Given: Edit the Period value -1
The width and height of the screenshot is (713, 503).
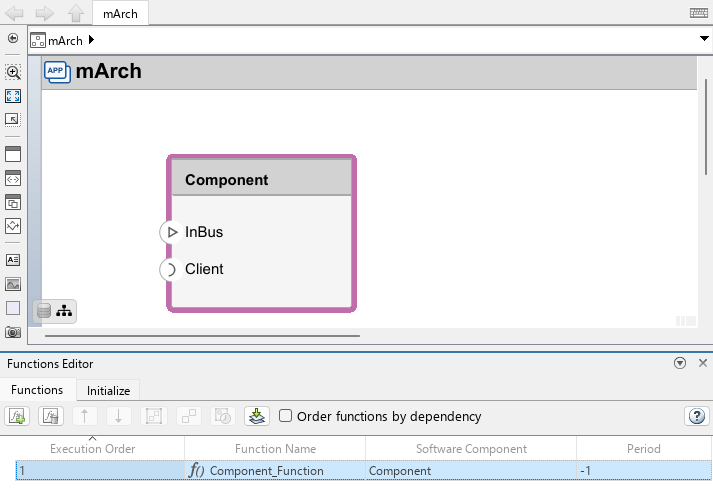Looking at the screenshot, I should coord(643,471).
